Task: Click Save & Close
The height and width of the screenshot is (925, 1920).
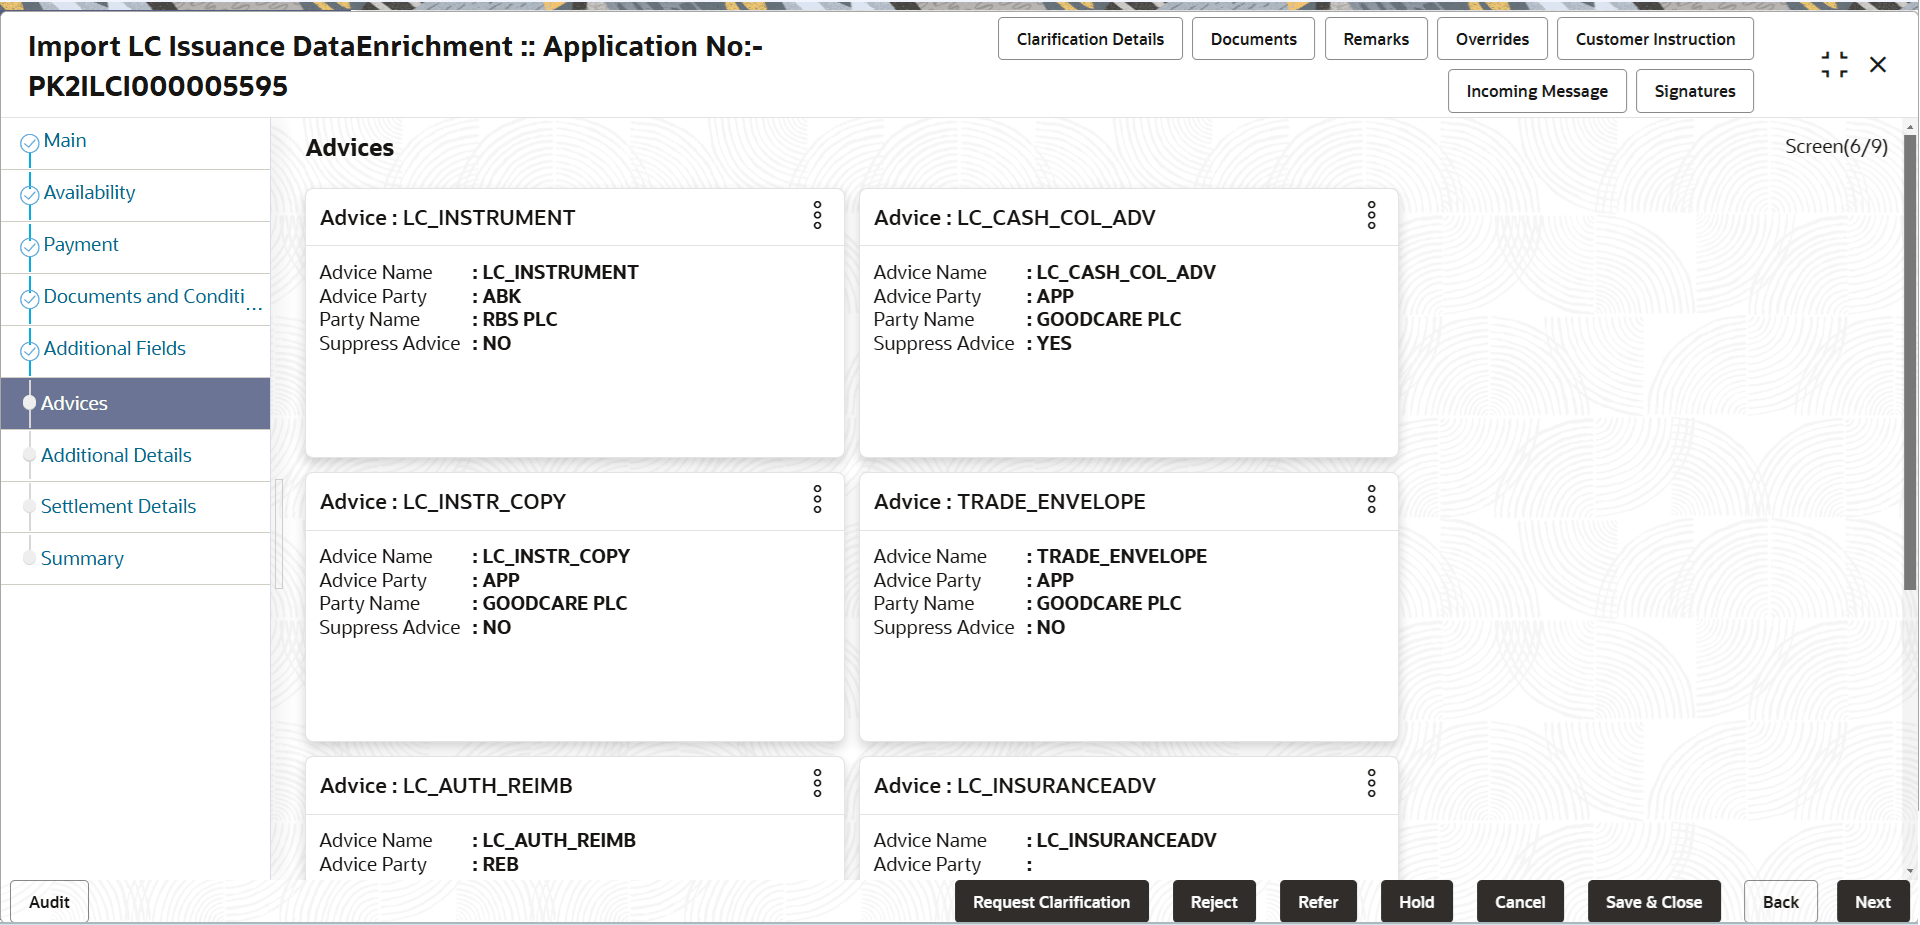Action: tap(1654, 902)
